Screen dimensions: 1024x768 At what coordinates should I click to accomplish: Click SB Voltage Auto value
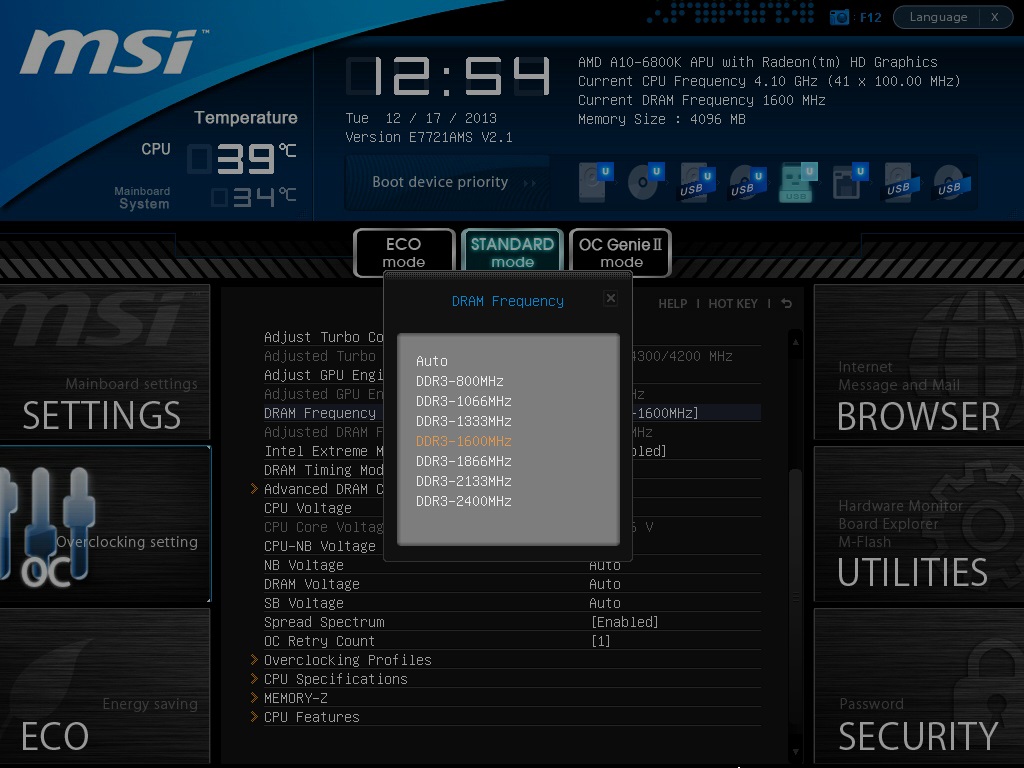click(x=605, y=603)
